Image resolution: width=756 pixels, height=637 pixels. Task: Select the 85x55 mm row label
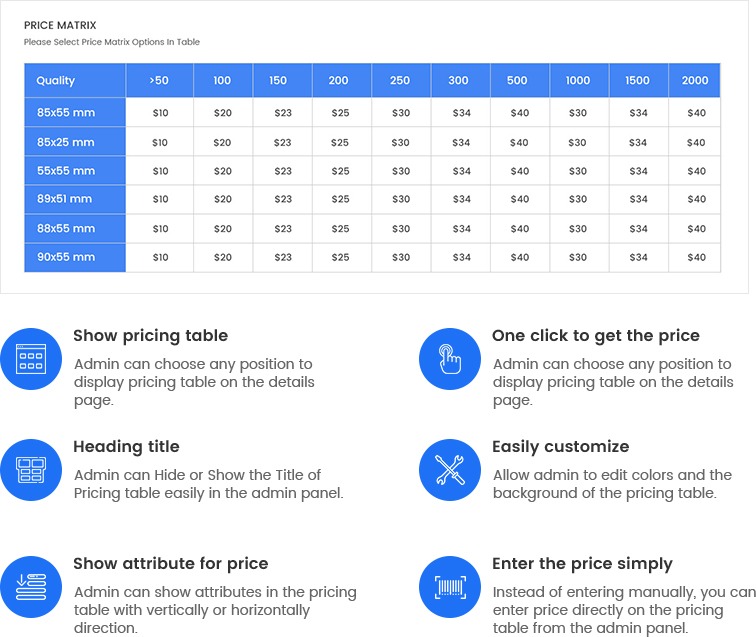[75, 113]
